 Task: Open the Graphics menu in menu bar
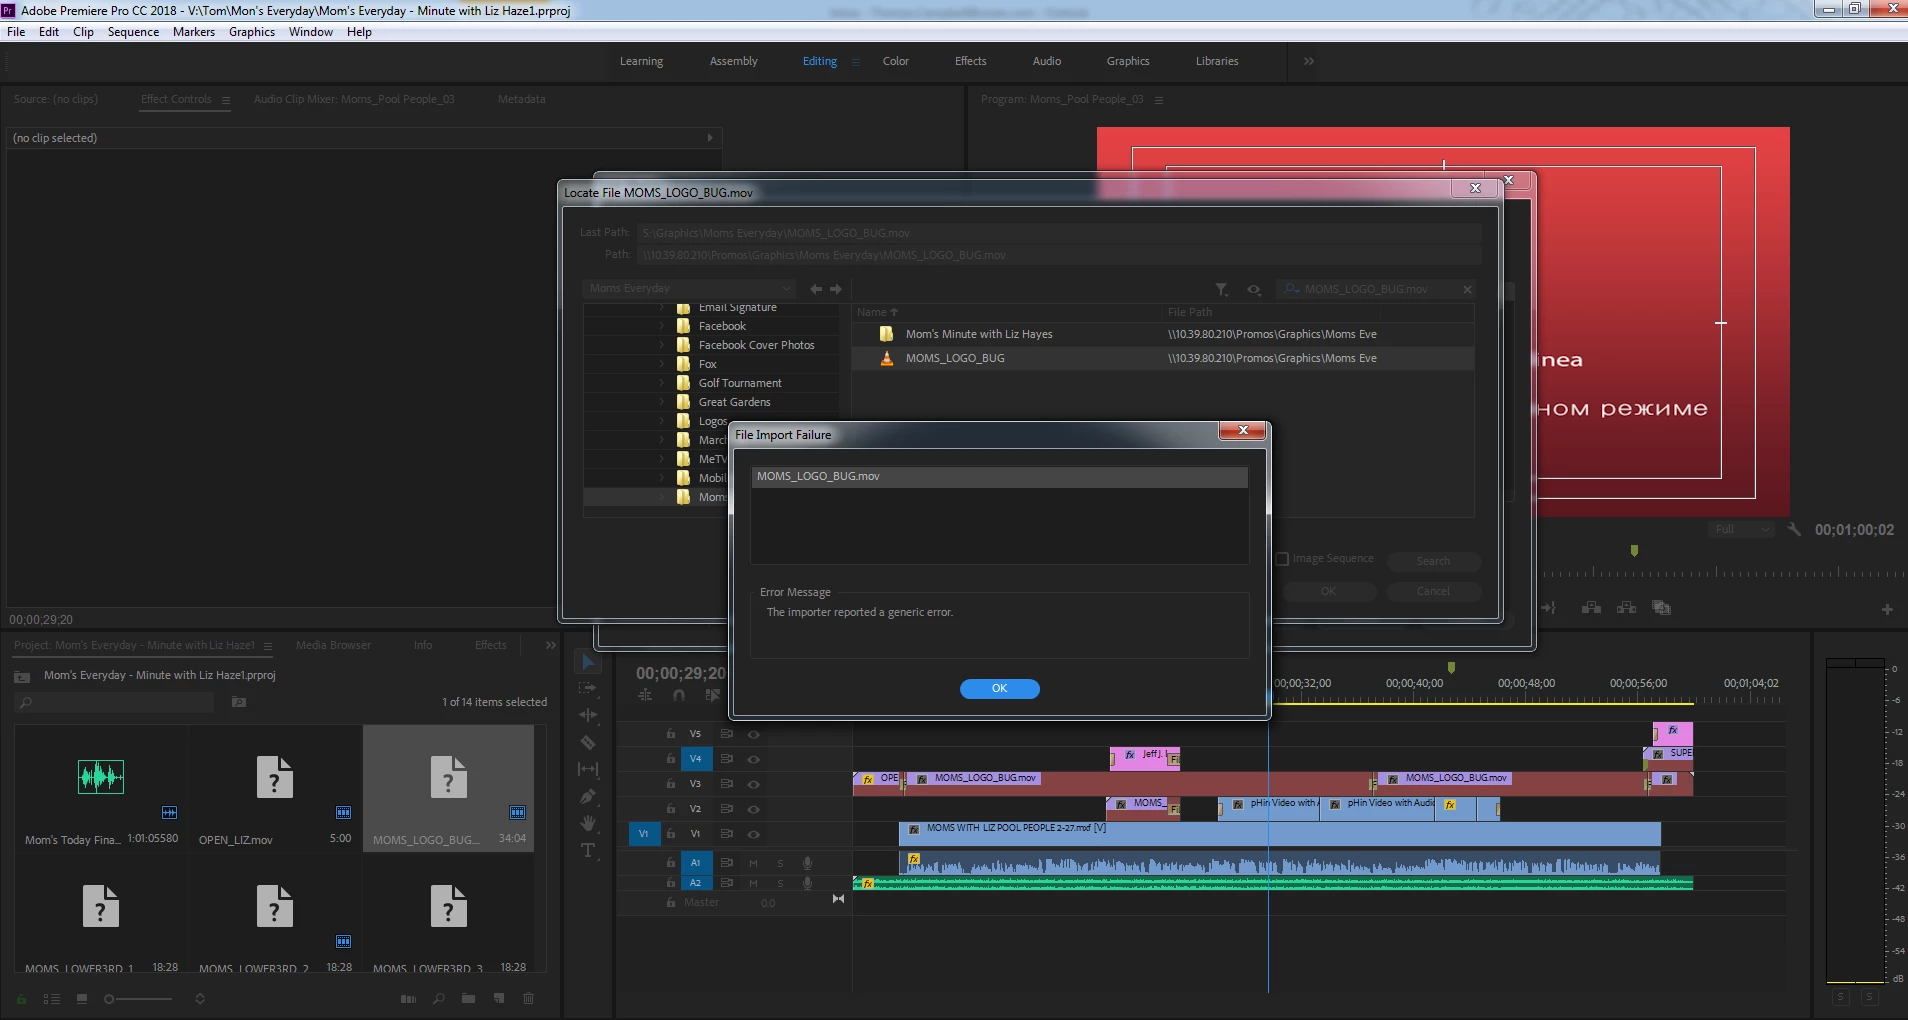click(x=252, y=32)
